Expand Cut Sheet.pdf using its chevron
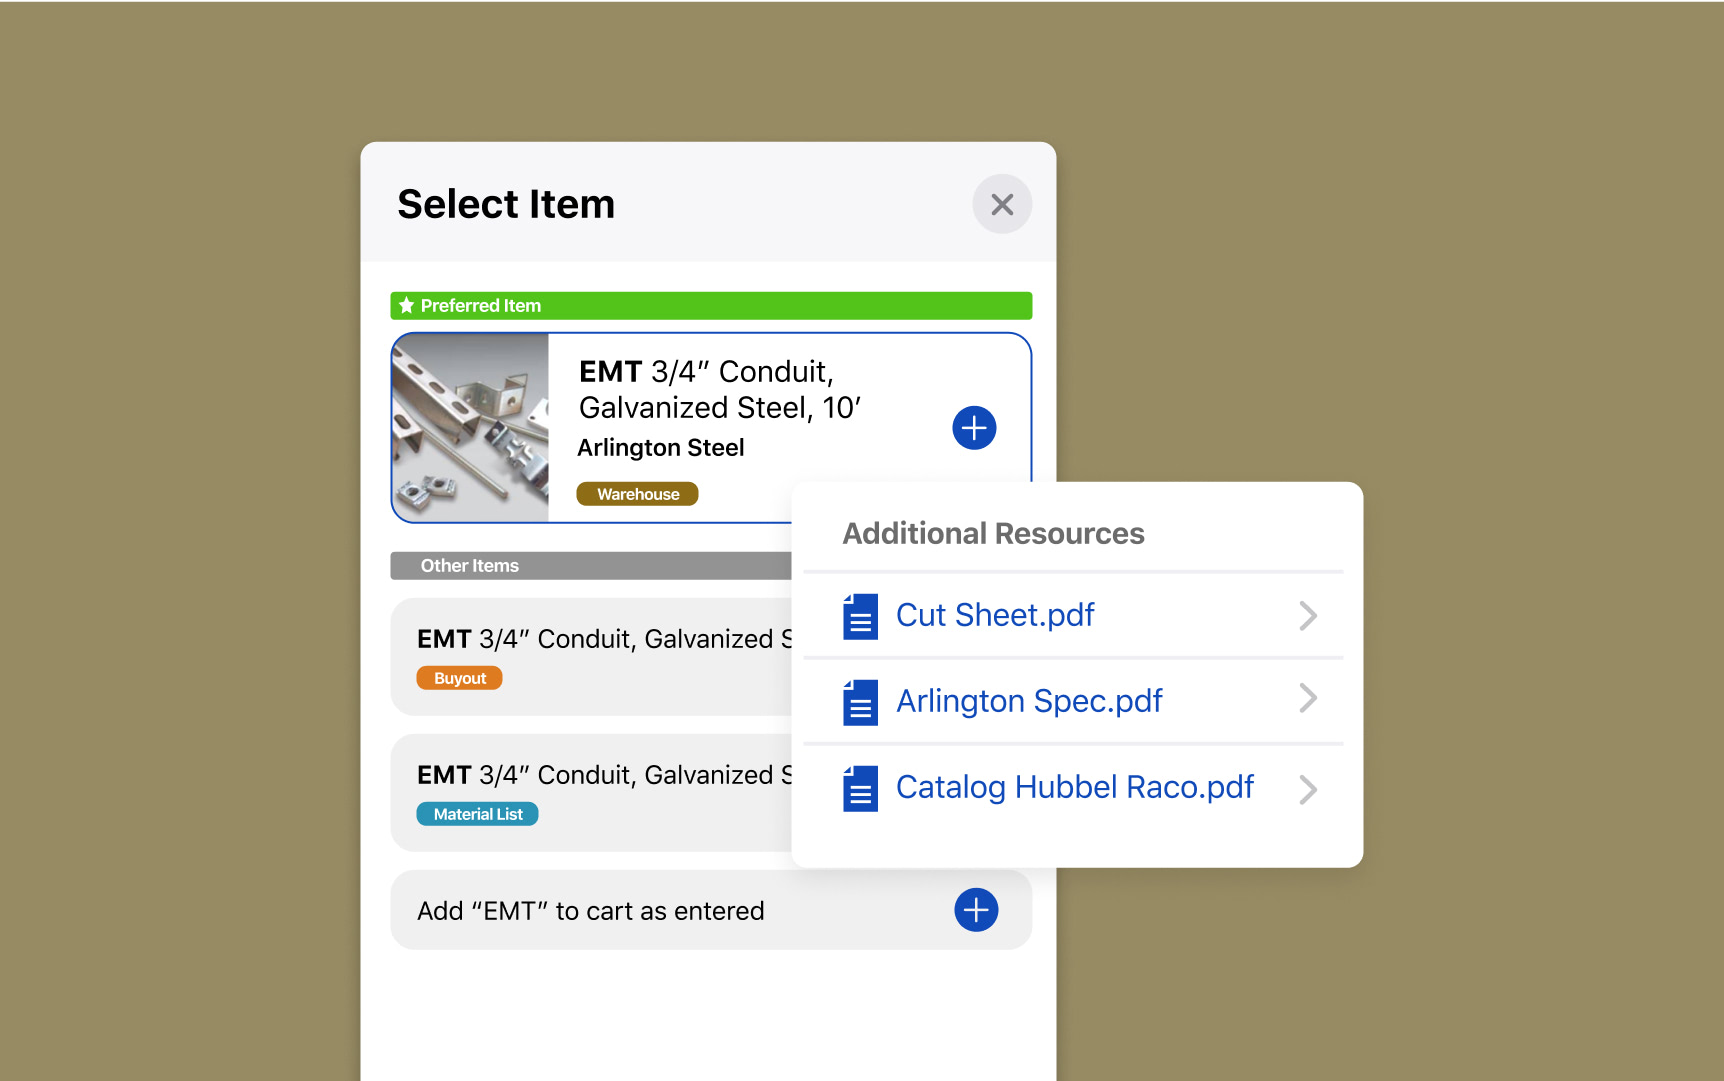Image resolution: width=1724 pixels, height=1081 pixels. [x=1307, y=616]
